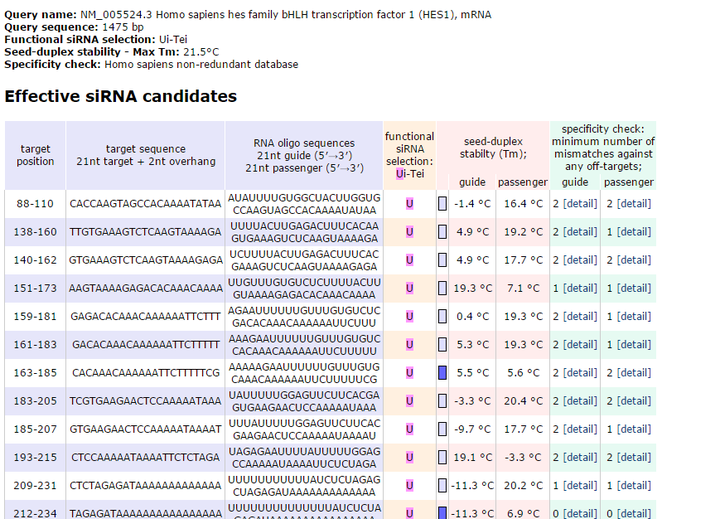Click the U marker for position 88-110

(x=409, y=204)
